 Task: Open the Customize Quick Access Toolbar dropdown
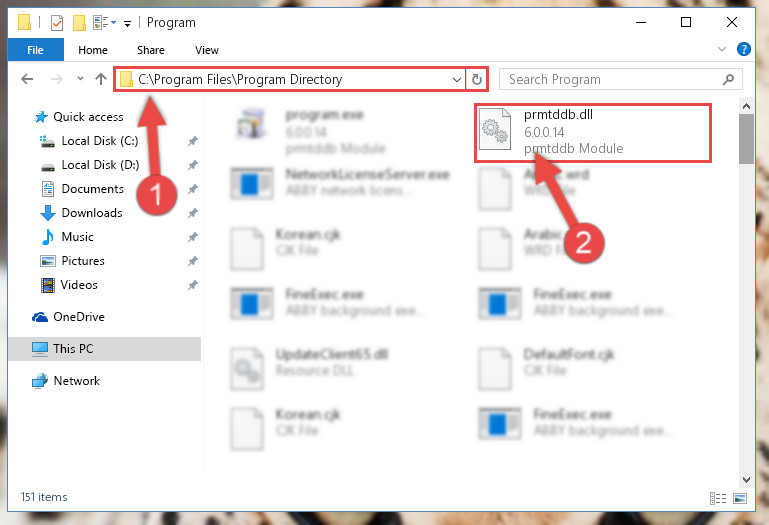127,23
